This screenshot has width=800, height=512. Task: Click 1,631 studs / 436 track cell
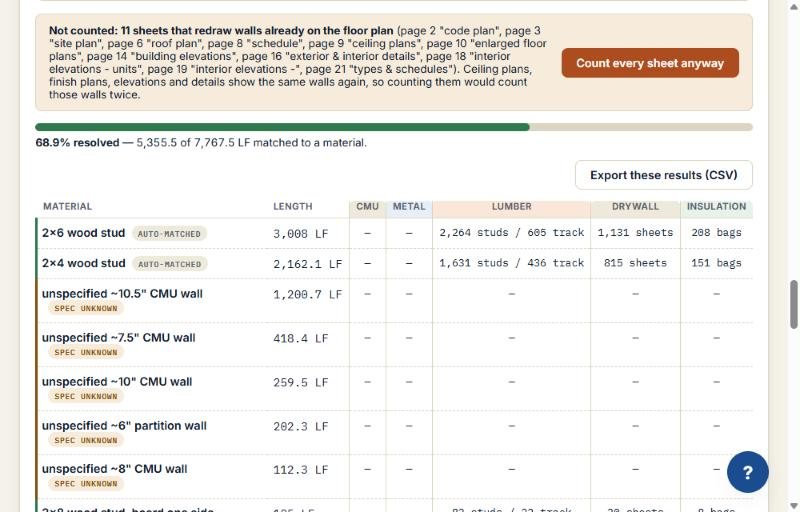coord(511,263)
